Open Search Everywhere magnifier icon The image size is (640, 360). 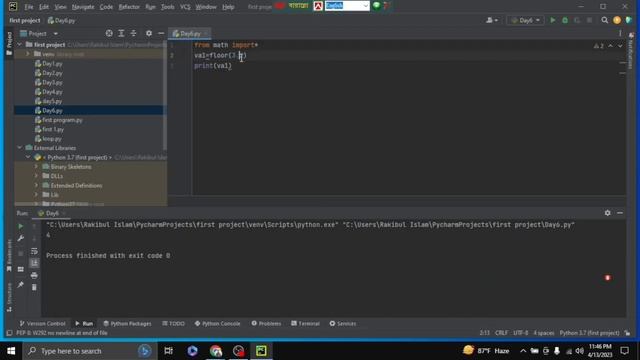click(604, 20)
